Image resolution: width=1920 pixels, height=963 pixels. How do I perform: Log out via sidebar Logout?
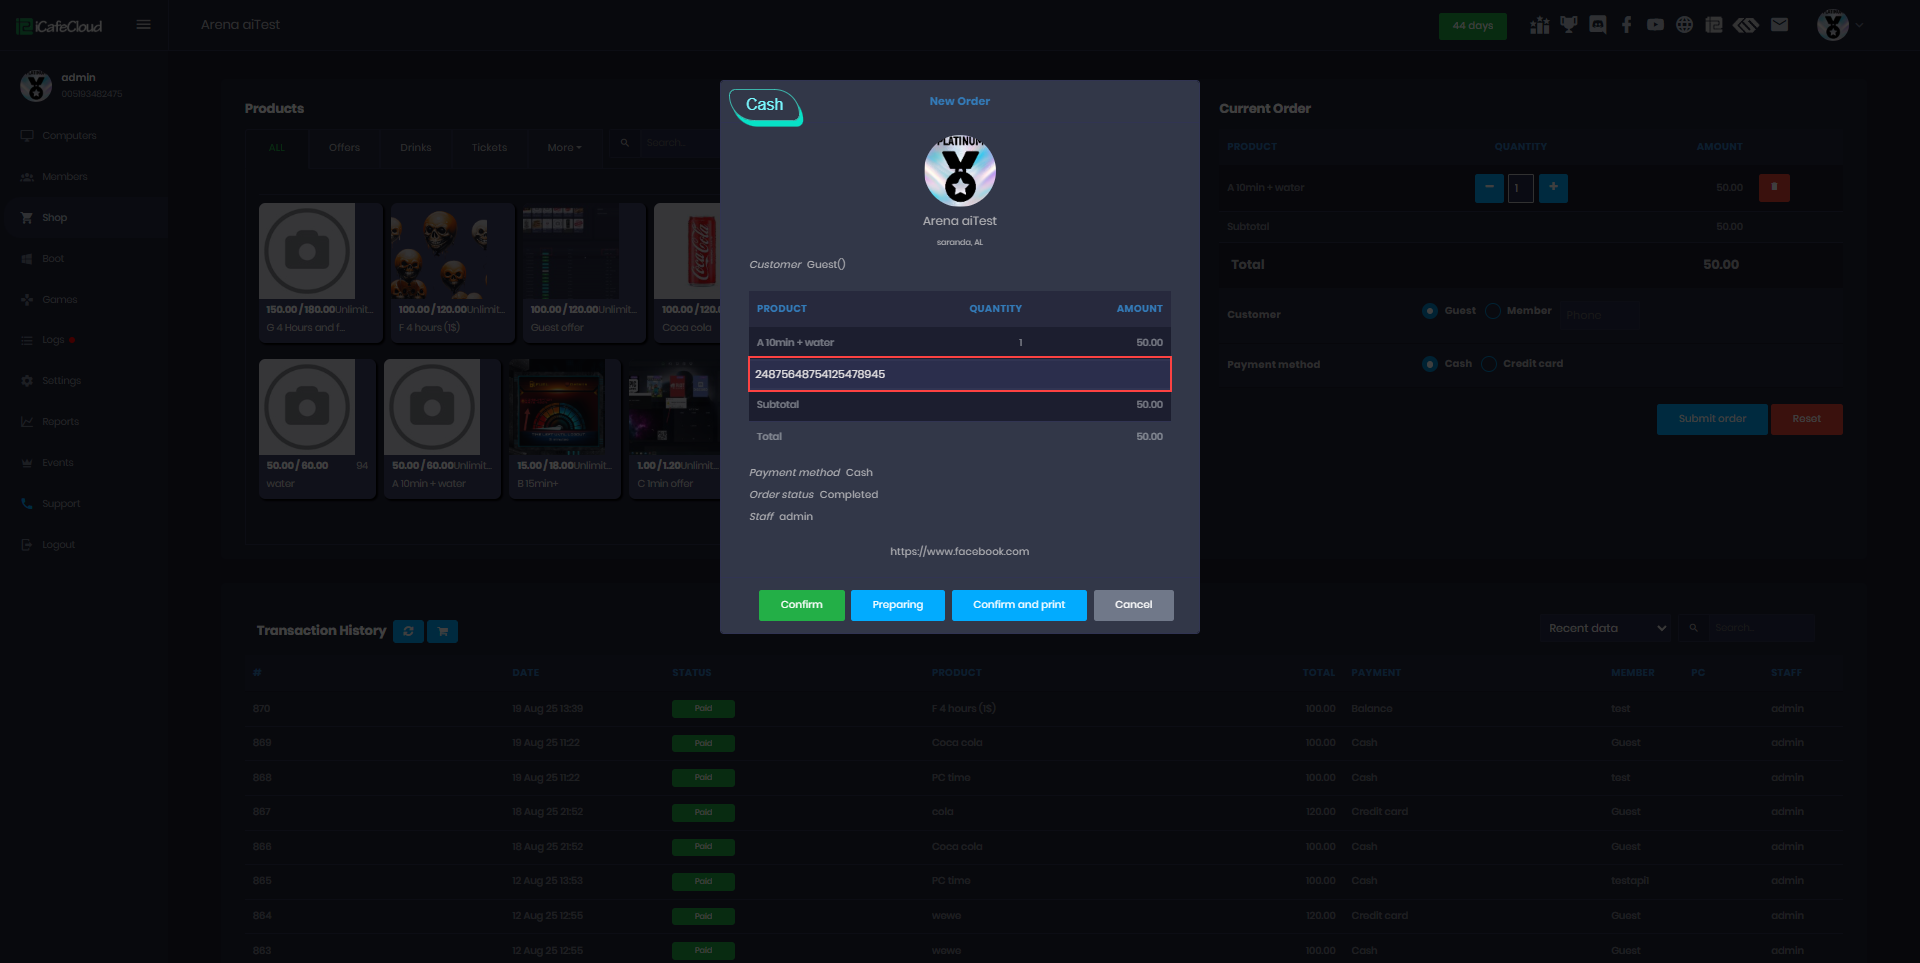click(58, 545)
